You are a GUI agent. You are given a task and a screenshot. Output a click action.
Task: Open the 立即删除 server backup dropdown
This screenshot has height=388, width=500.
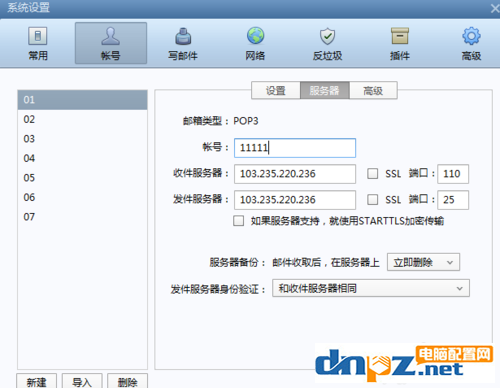423,262
